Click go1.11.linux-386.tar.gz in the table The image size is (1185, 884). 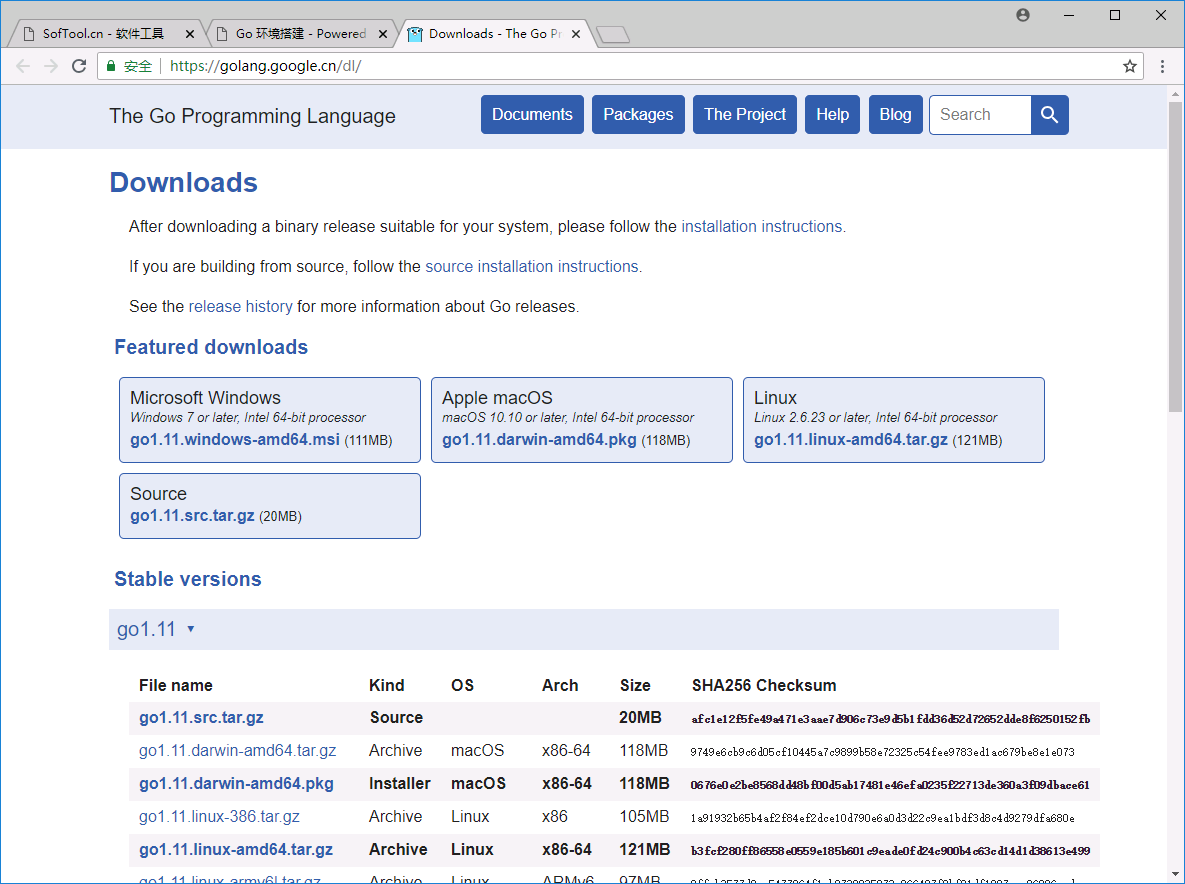point(219,817)
